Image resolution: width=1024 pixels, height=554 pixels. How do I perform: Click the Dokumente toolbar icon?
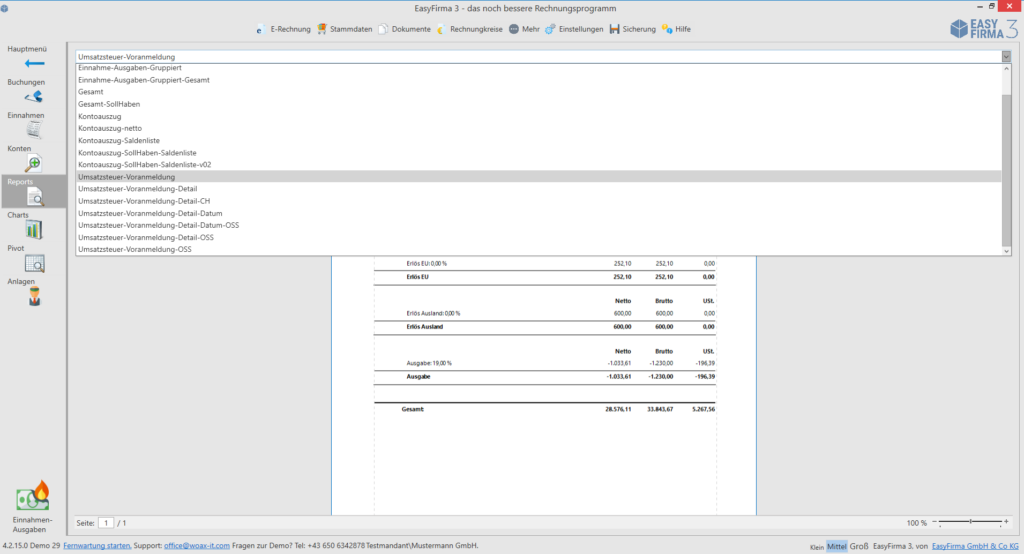coord(383,29)
